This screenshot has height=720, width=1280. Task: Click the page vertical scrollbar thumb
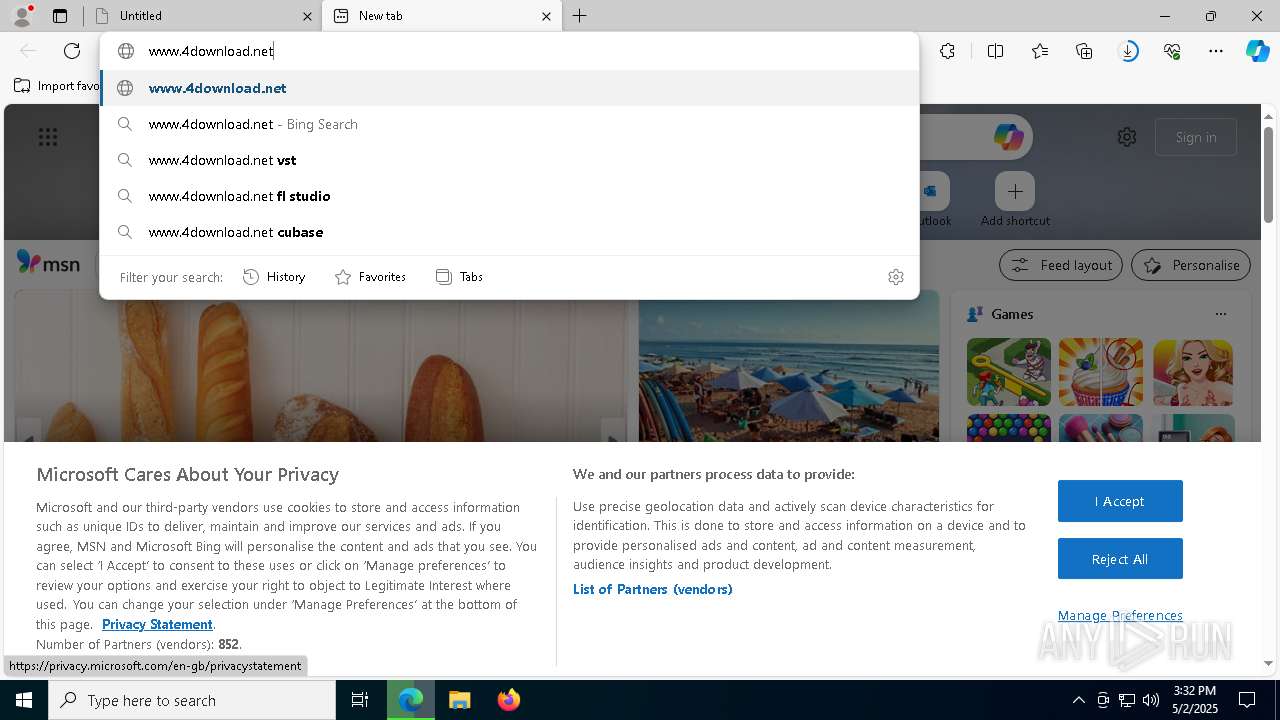1268,175
